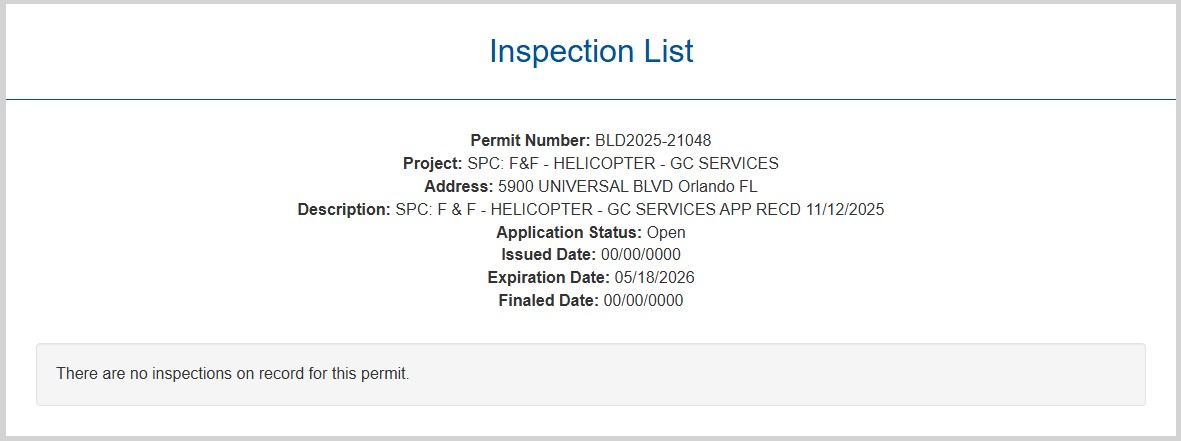Click the horizontal divider below the heading
Viewport: 1181px width, 441px height.
coord(590,99)
